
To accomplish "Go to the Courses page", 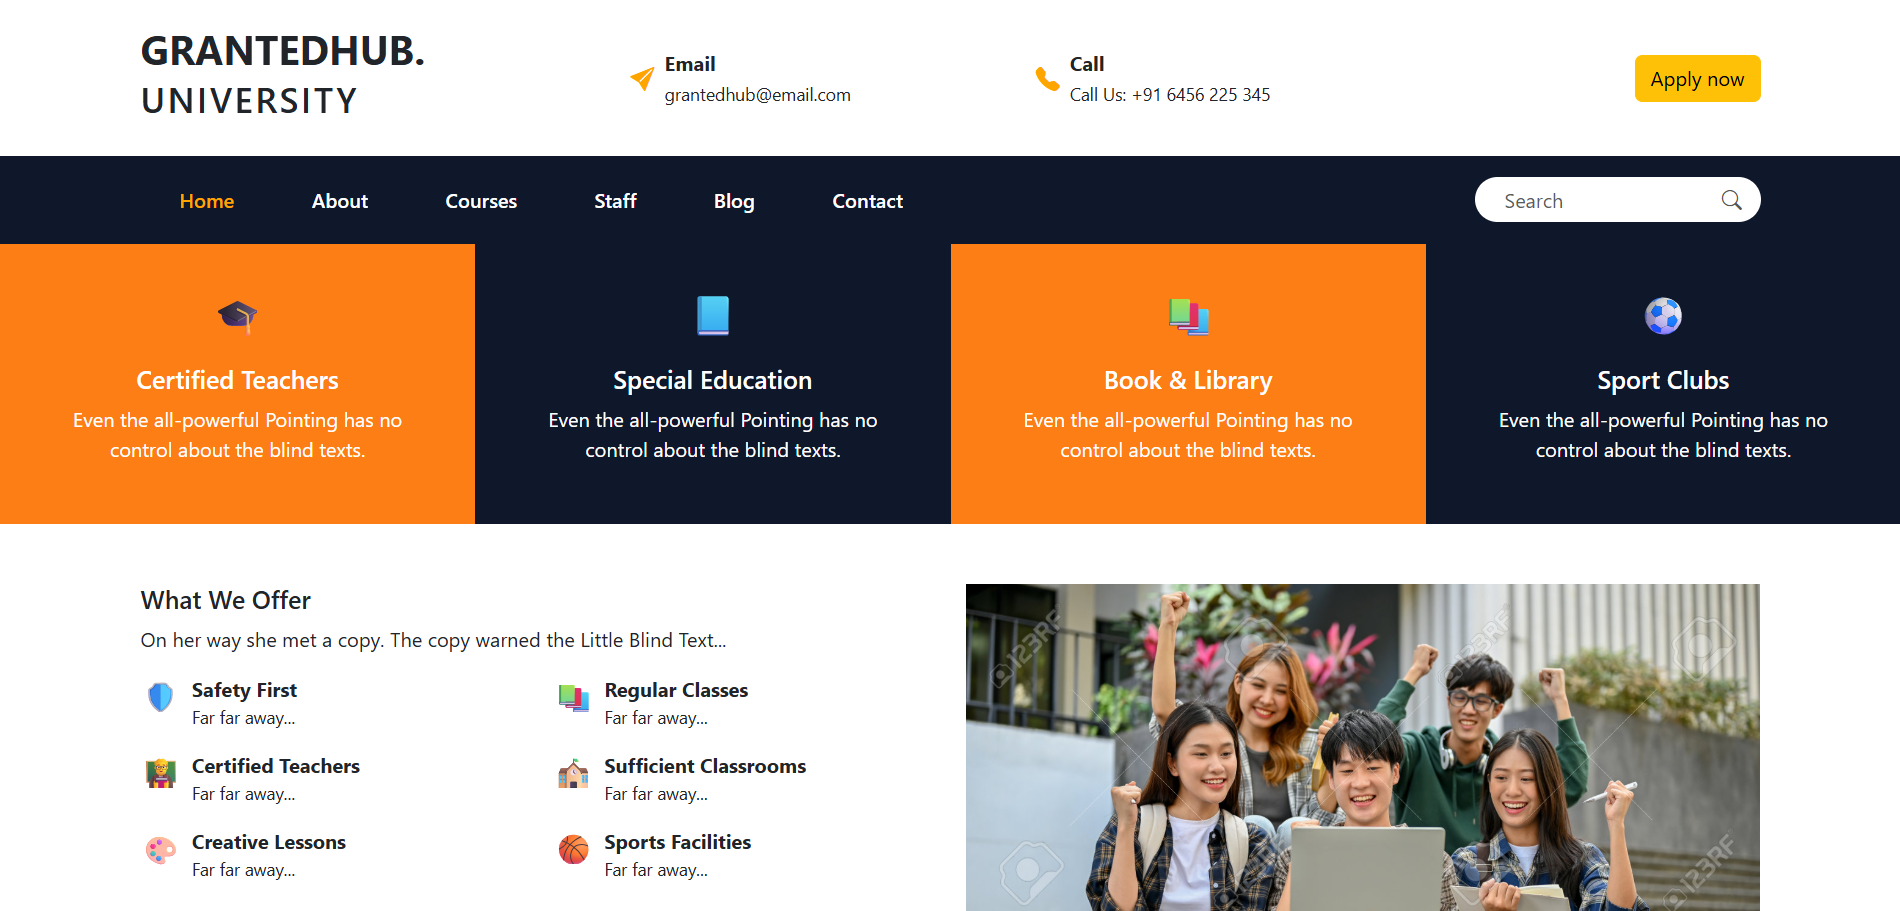I will click(x=481, y=201).
